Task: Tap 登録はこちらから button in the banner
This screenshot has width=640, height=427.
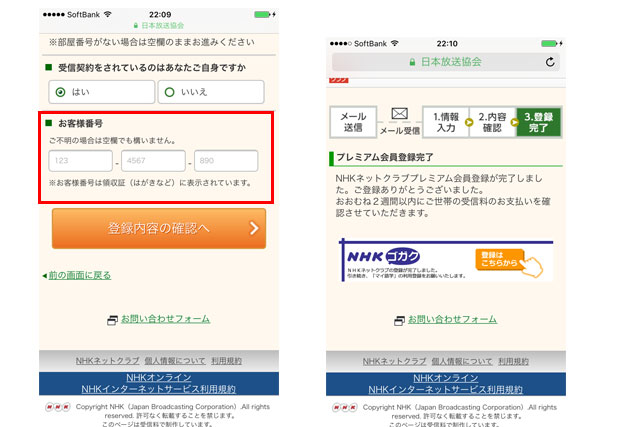Action: pyautogui.click(x=500, y=260)
